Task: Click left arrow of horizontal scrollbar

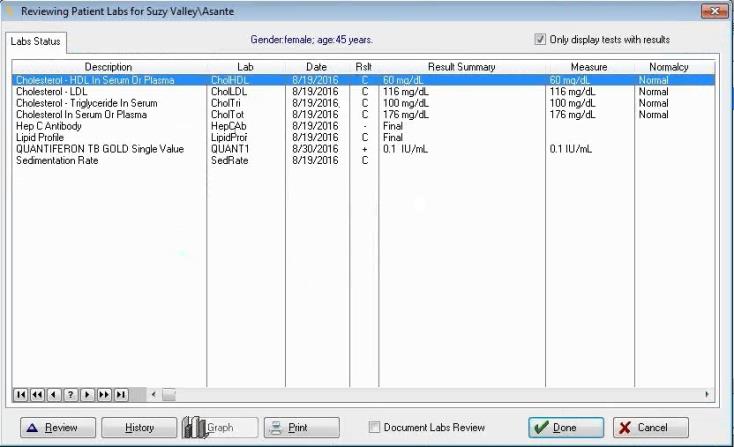Action: pyautogui.click(x=154, y=395)
